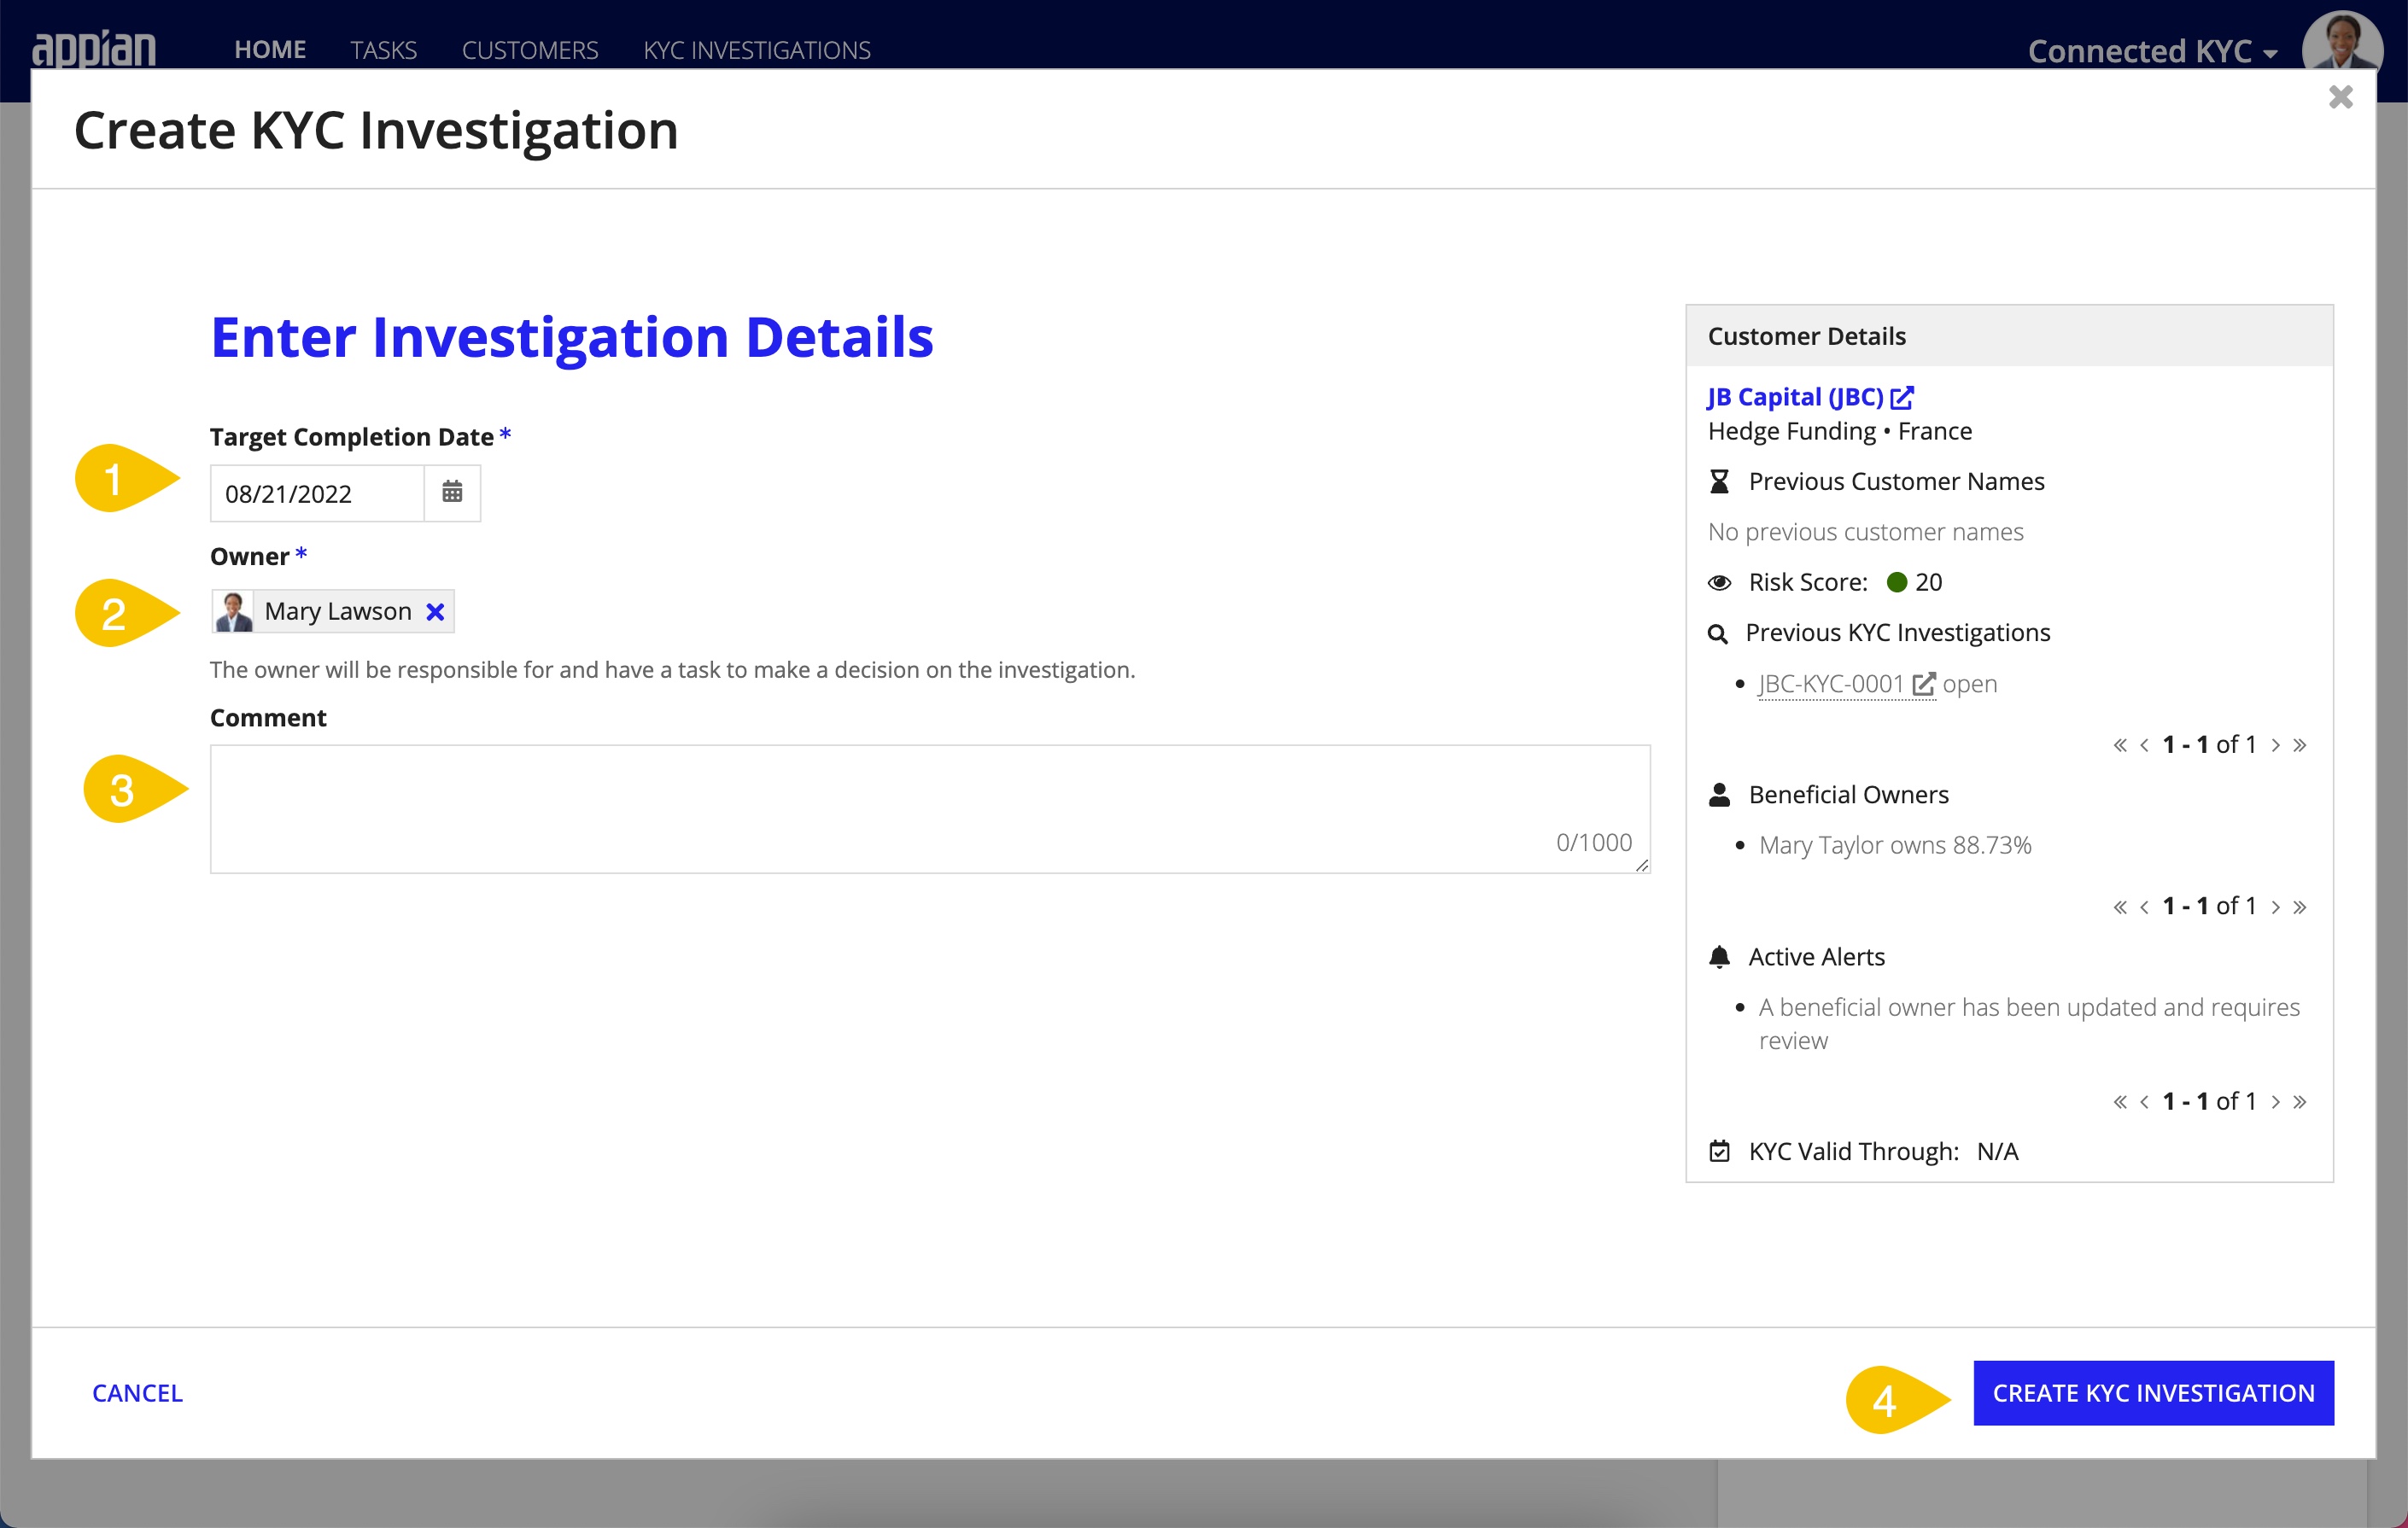The image size is (2408, 1528).
Task: Click the bell icon beside Active Alerts
Action: [x=1719, y=957]
